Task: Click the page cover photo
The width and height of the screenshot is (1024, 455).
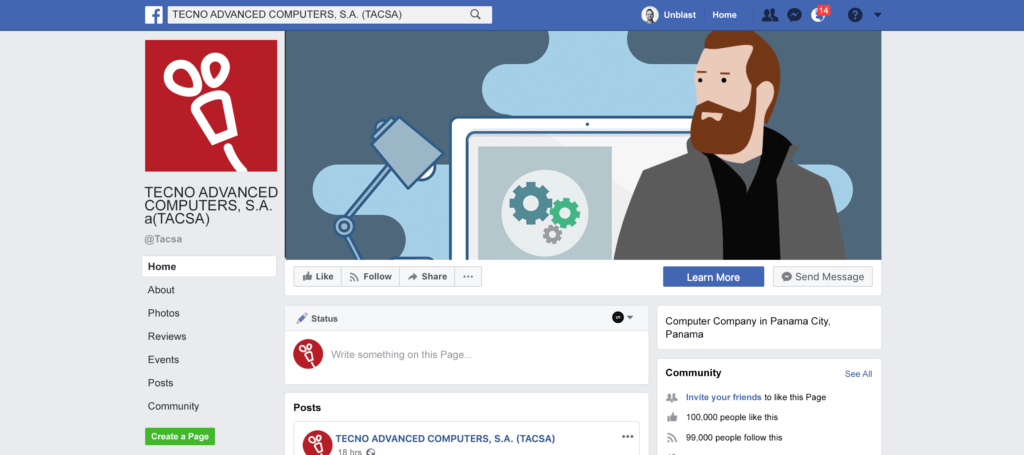Action: 583,145
